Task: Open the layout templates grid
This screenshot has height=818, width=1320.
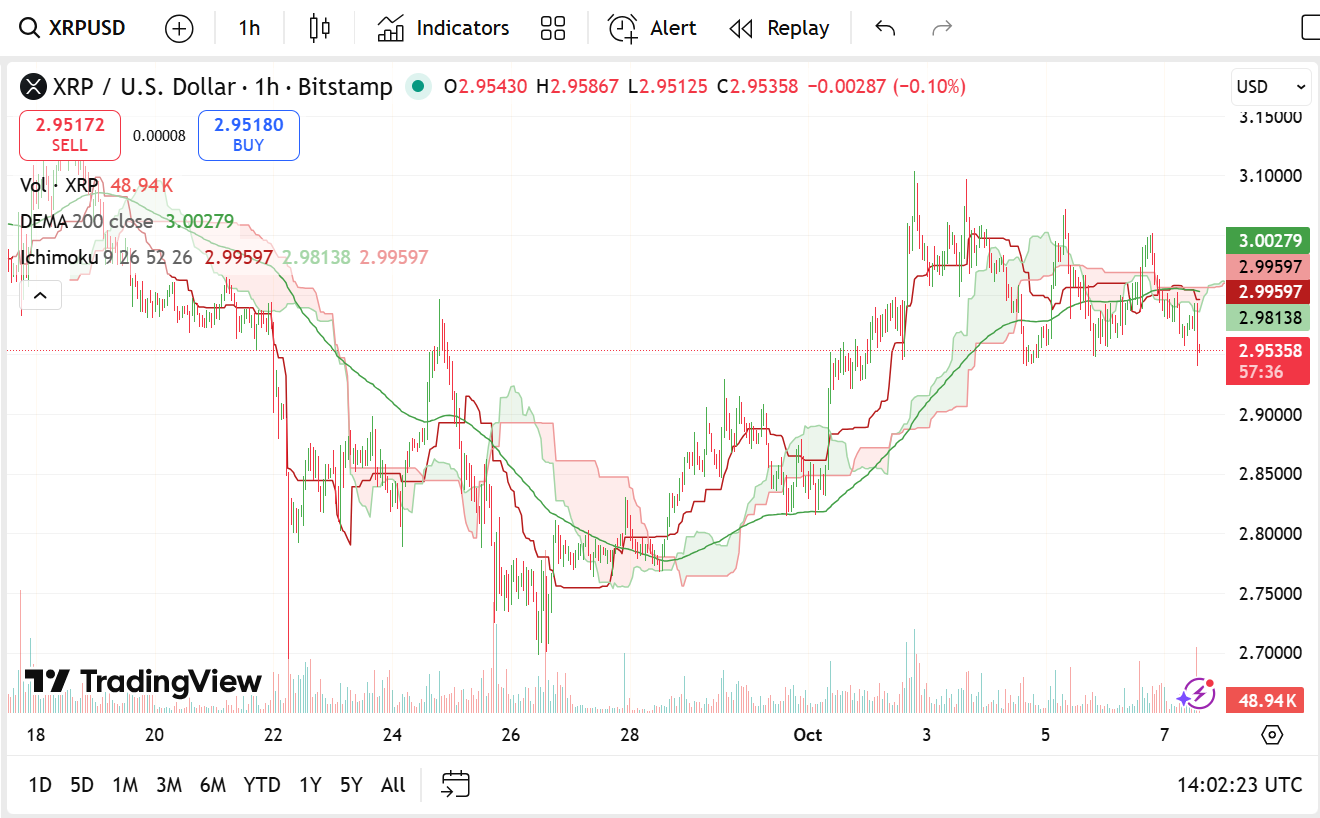Action: (553, 28)
